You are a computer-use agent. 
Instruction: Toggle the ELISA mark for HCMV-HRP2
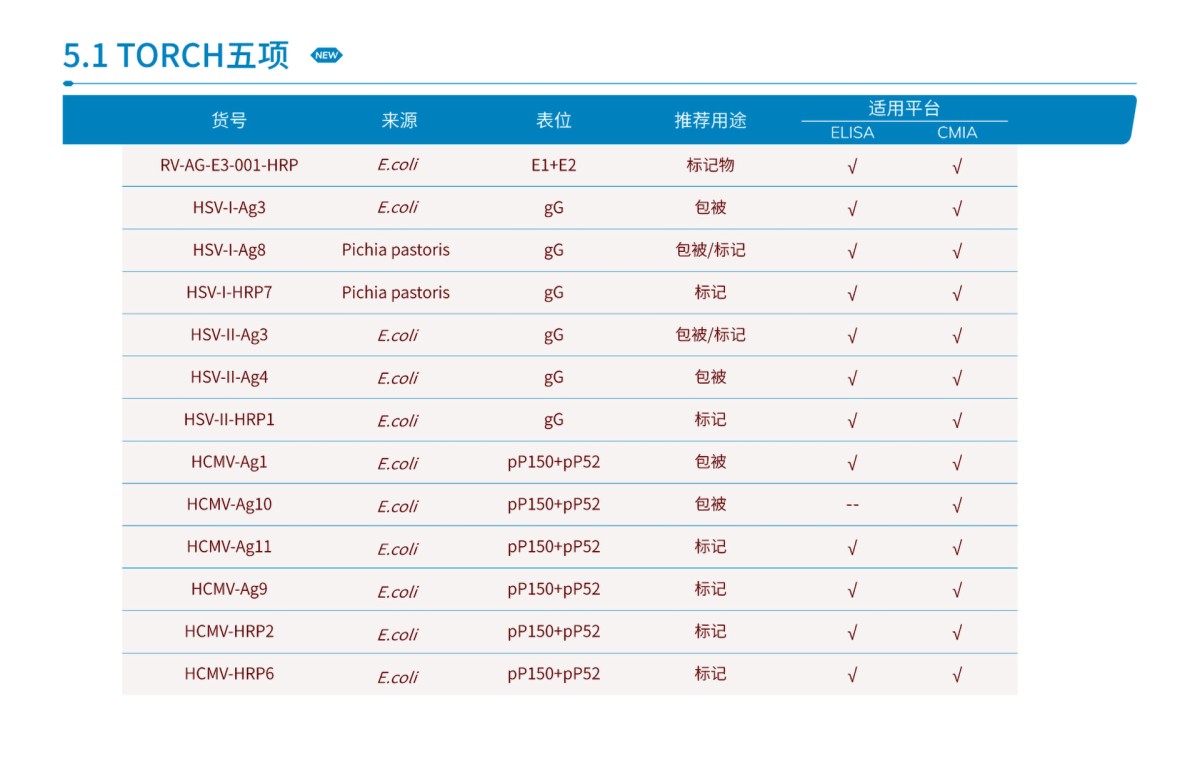pyautogui.click(x=852, y=632)
